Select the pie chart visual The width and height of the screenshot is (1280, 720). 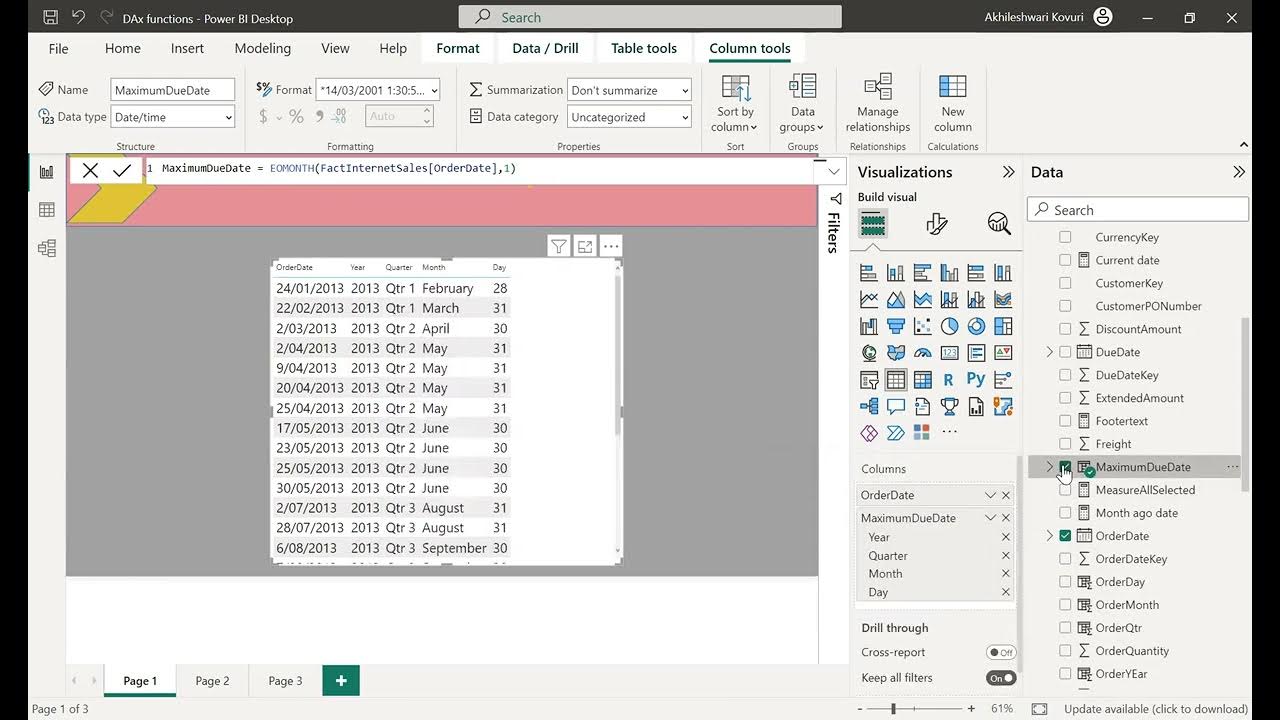949,326
